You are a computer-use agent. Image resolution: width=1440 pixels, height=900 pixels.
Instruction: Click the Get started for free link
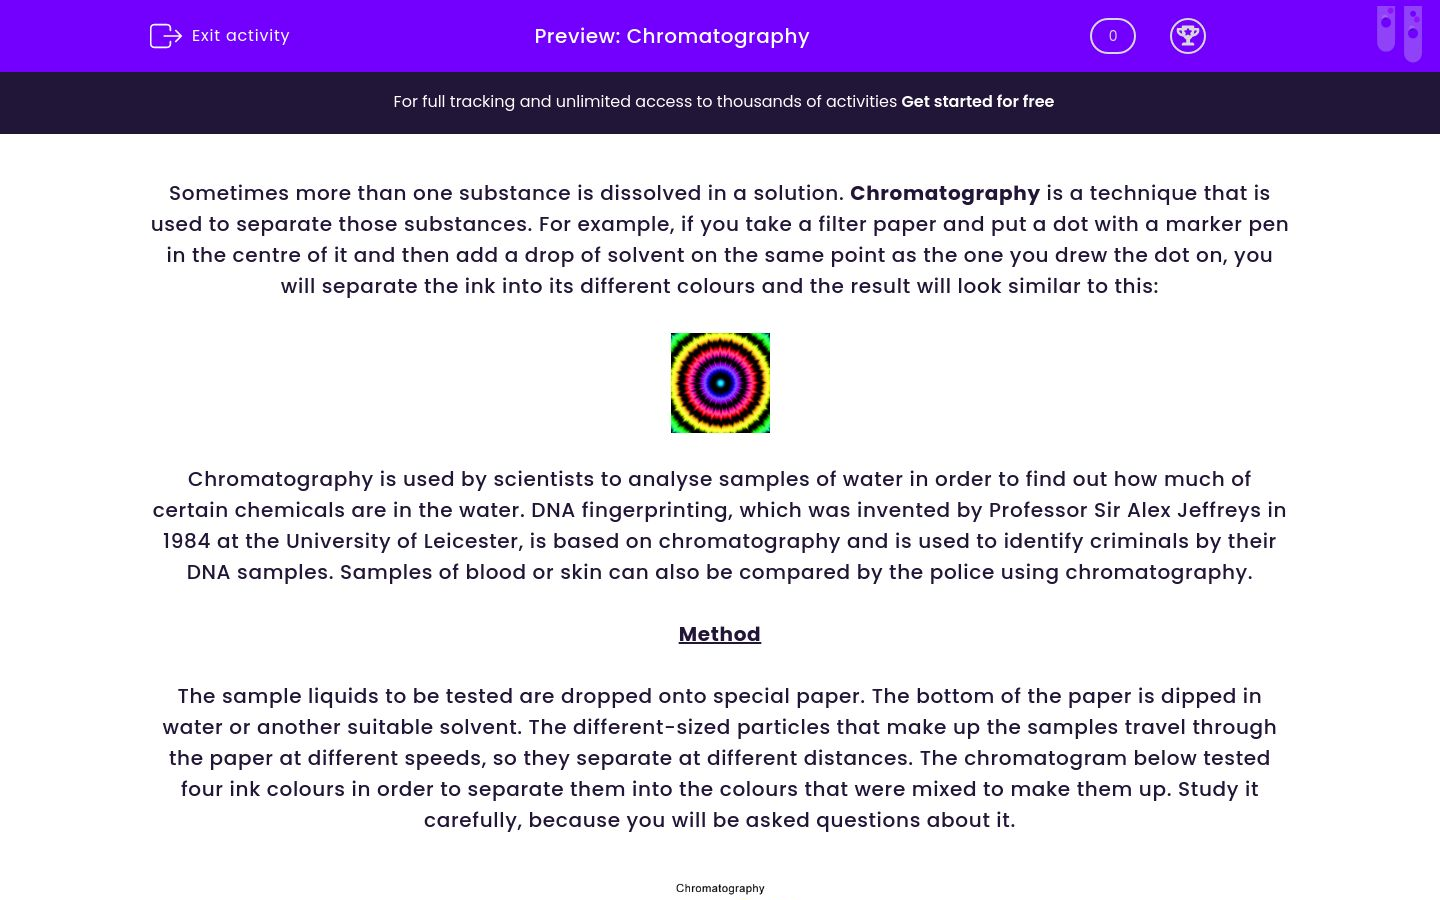coord(977,101)
